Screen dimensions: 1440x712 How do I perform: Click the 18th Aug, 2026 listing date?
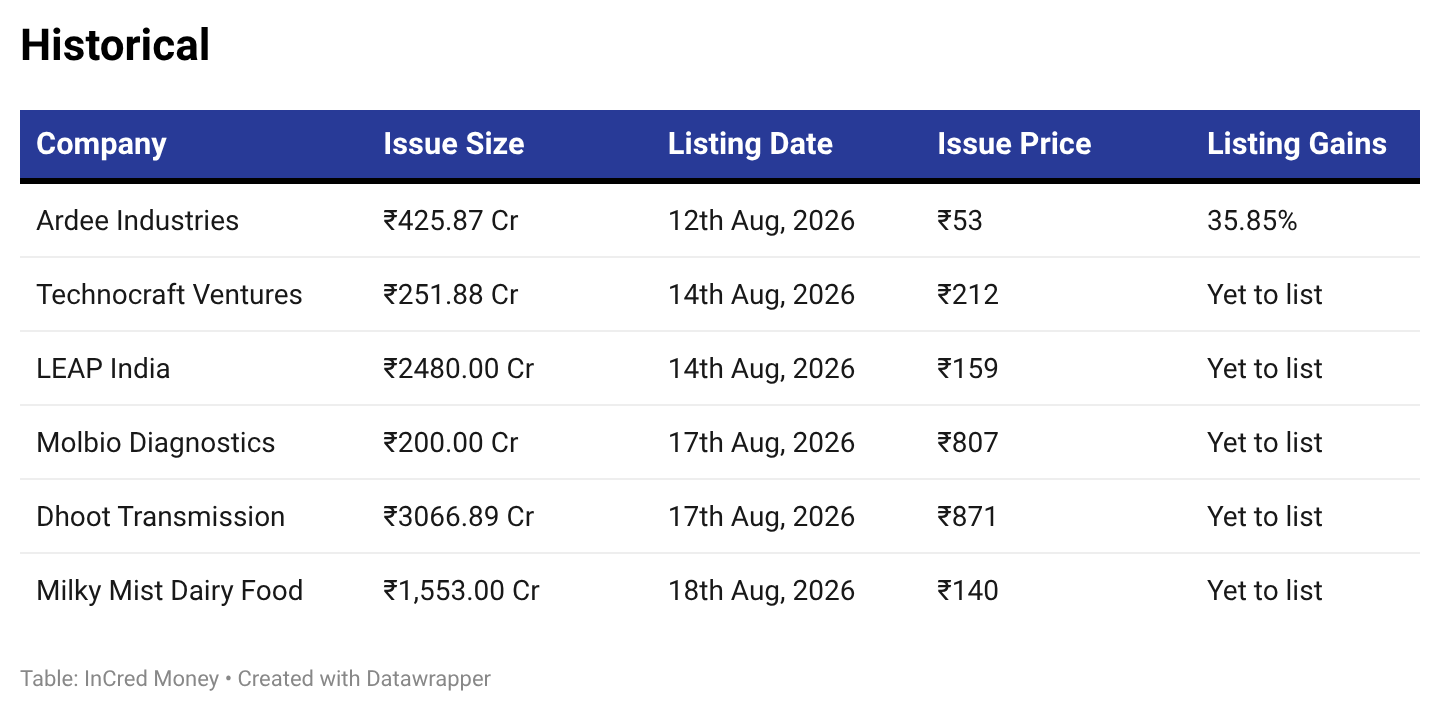(761, 590)
